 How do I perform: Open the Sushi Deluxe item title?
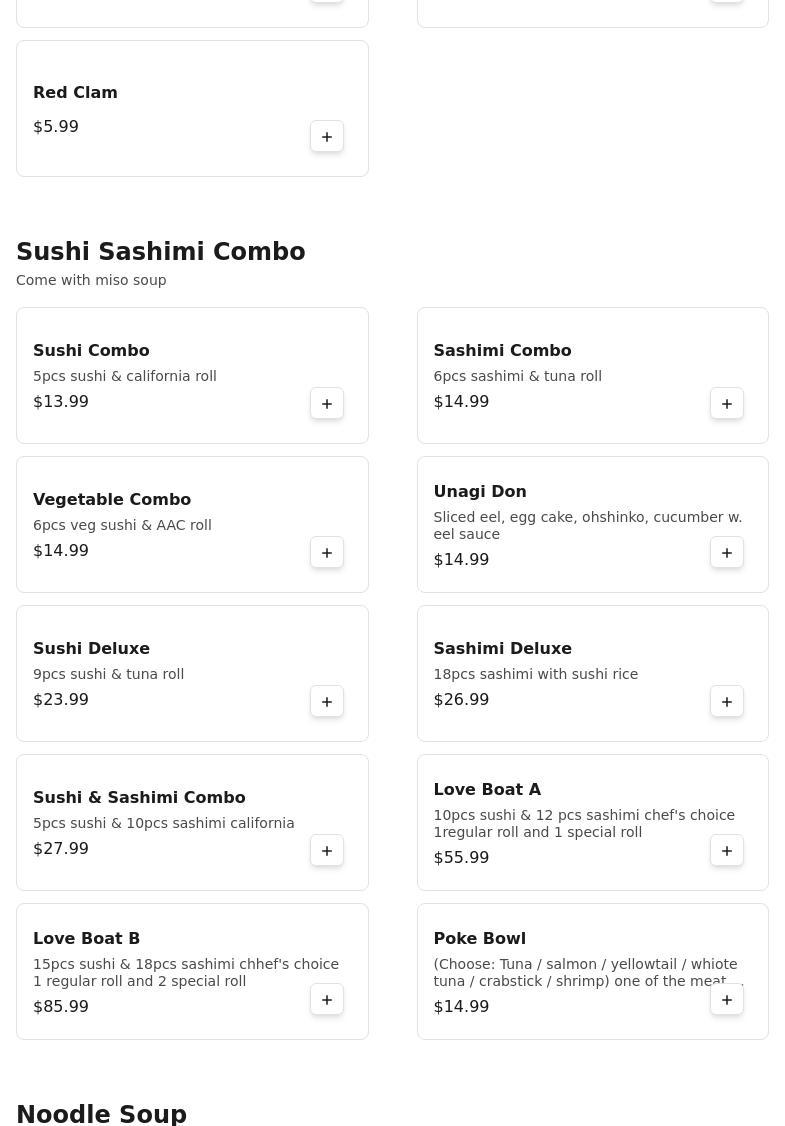[x=91, y=648]
